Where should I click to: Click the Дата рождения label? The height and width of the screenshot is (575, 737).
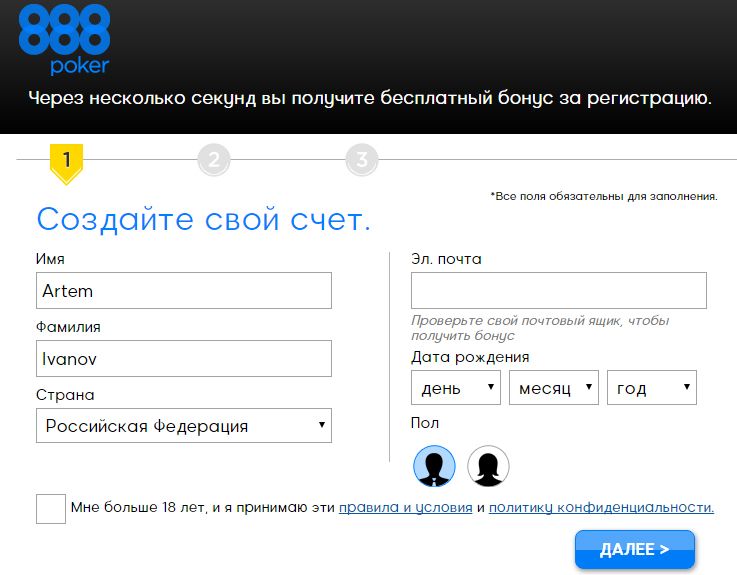[x=470, y=357]
